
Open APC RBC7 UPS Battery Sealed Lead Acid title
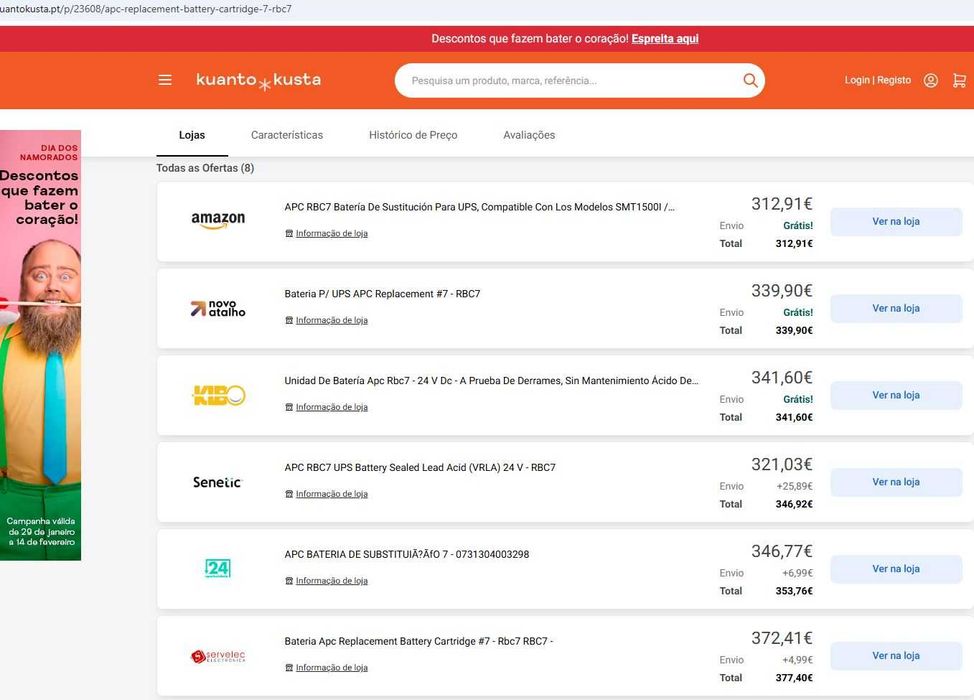coord(420,467)
